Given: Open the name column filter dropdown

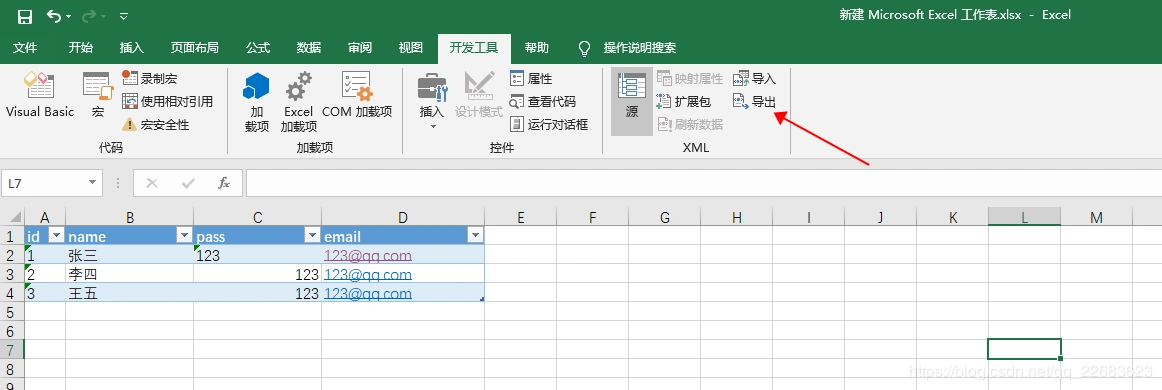Looking at the screenshot, I should coord(185,236).
